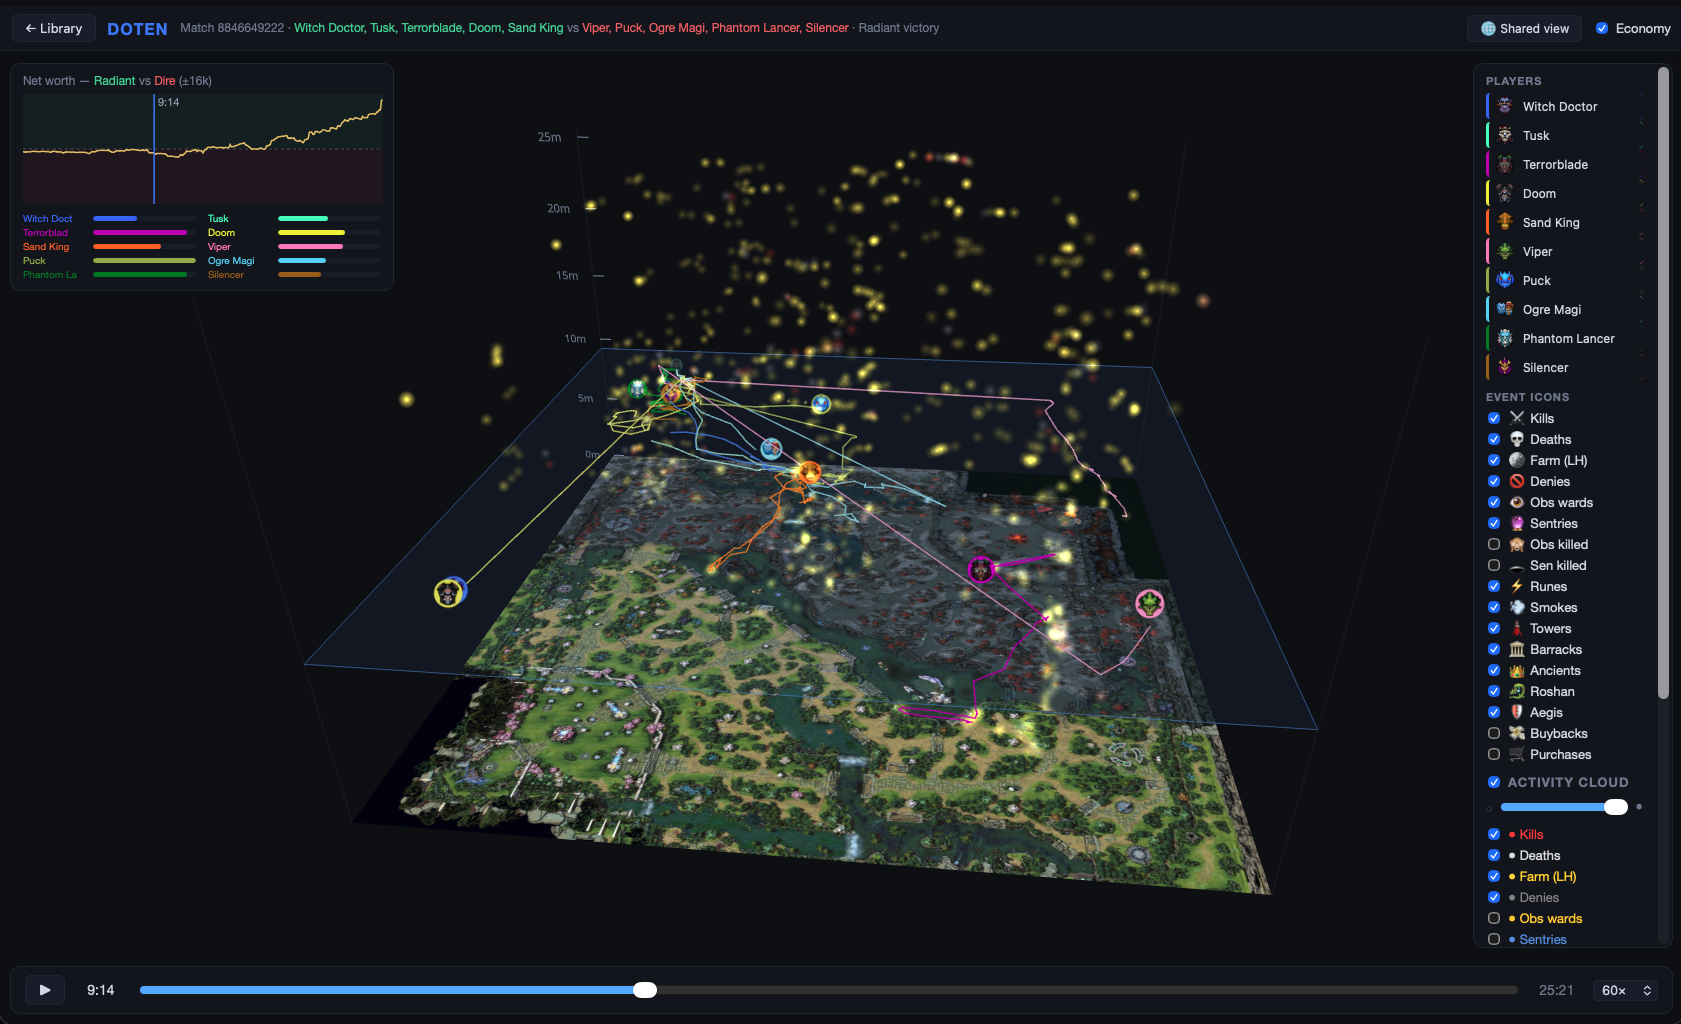Viewport: 1681px width, 1024px height.
Task: Click the crown icon beside Ancients
Action: pyautogui.click(x=1517, y=670)
